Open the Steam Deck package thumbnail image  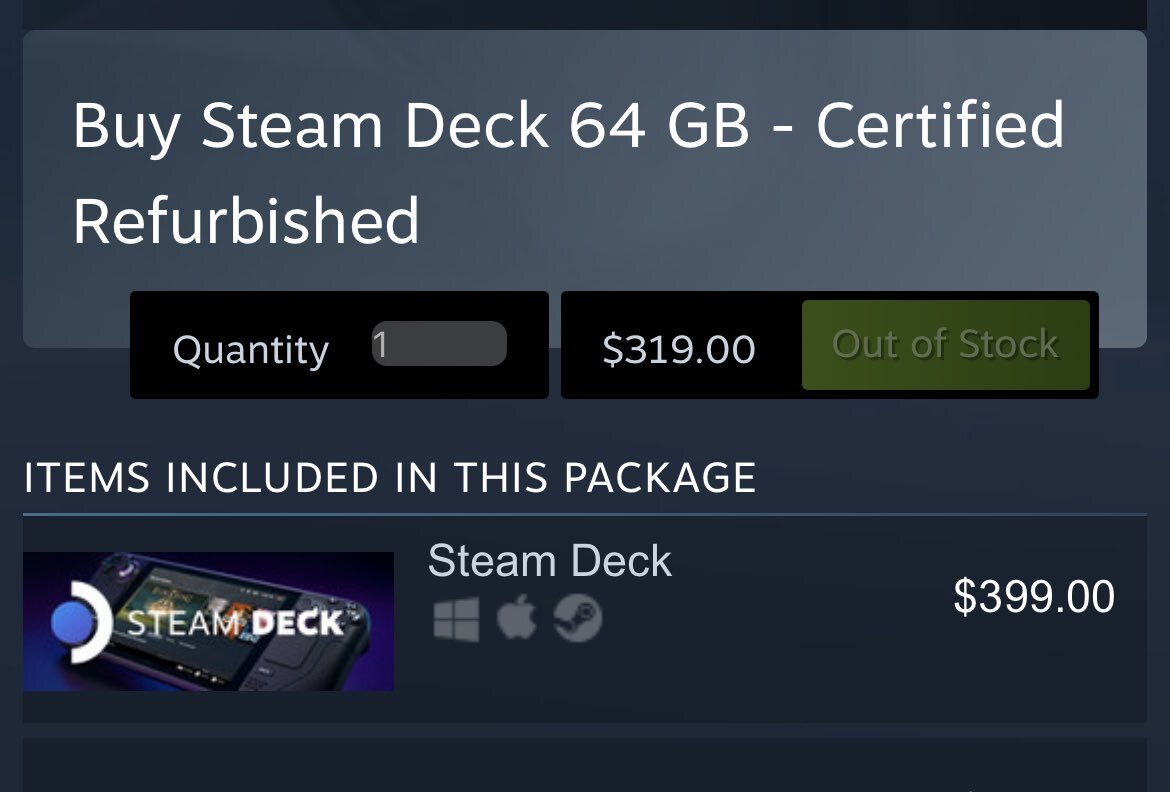[208, 621]
